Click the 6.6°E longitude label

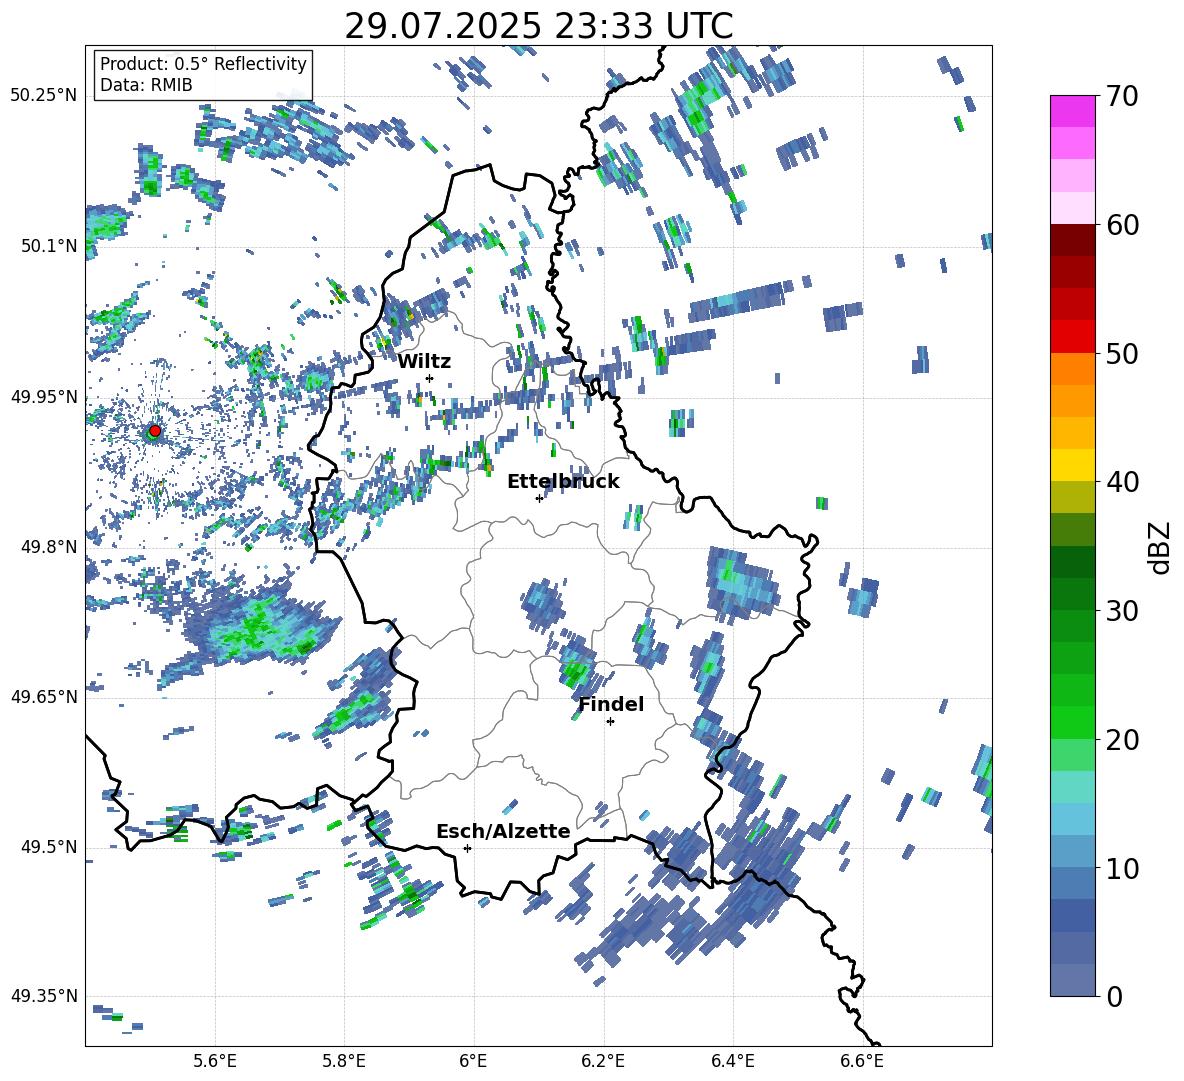click(x=862, y=1061)
